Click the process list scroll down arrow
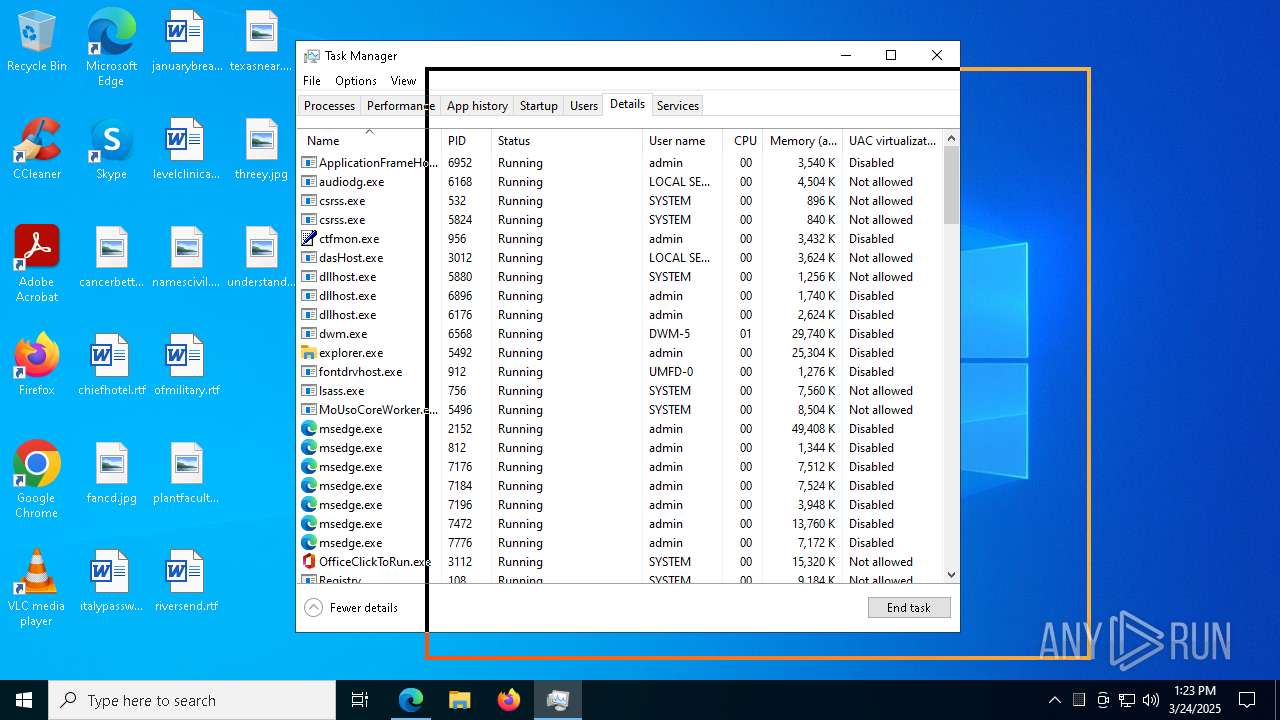 pyautogui.click(x=951, y=575)
